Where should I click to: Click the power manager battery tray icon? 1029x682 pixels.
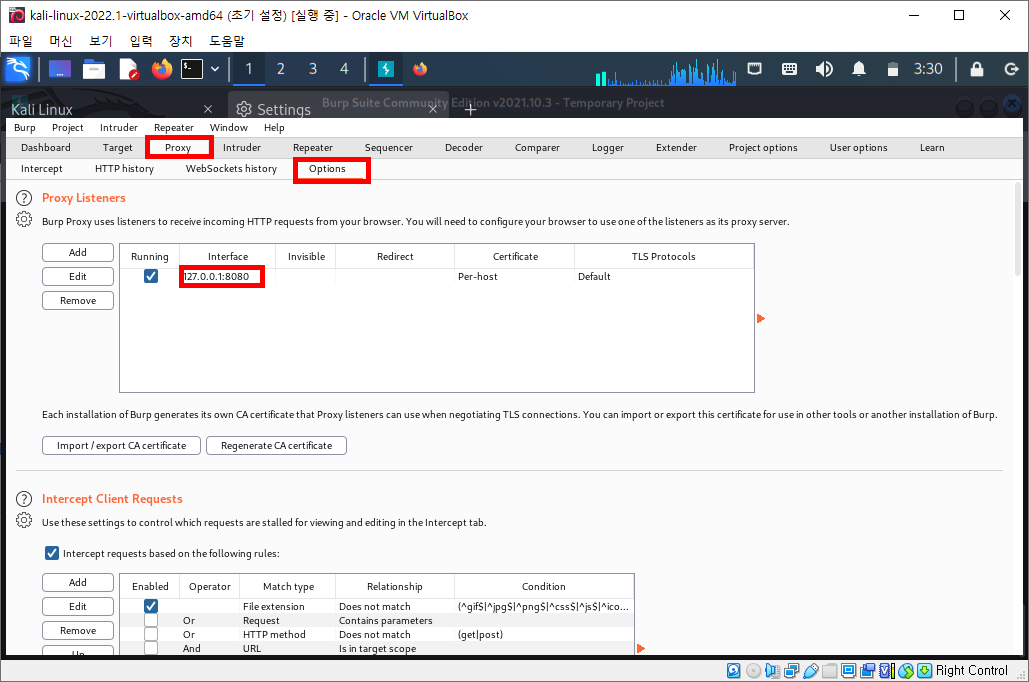[x=892, y=69]
